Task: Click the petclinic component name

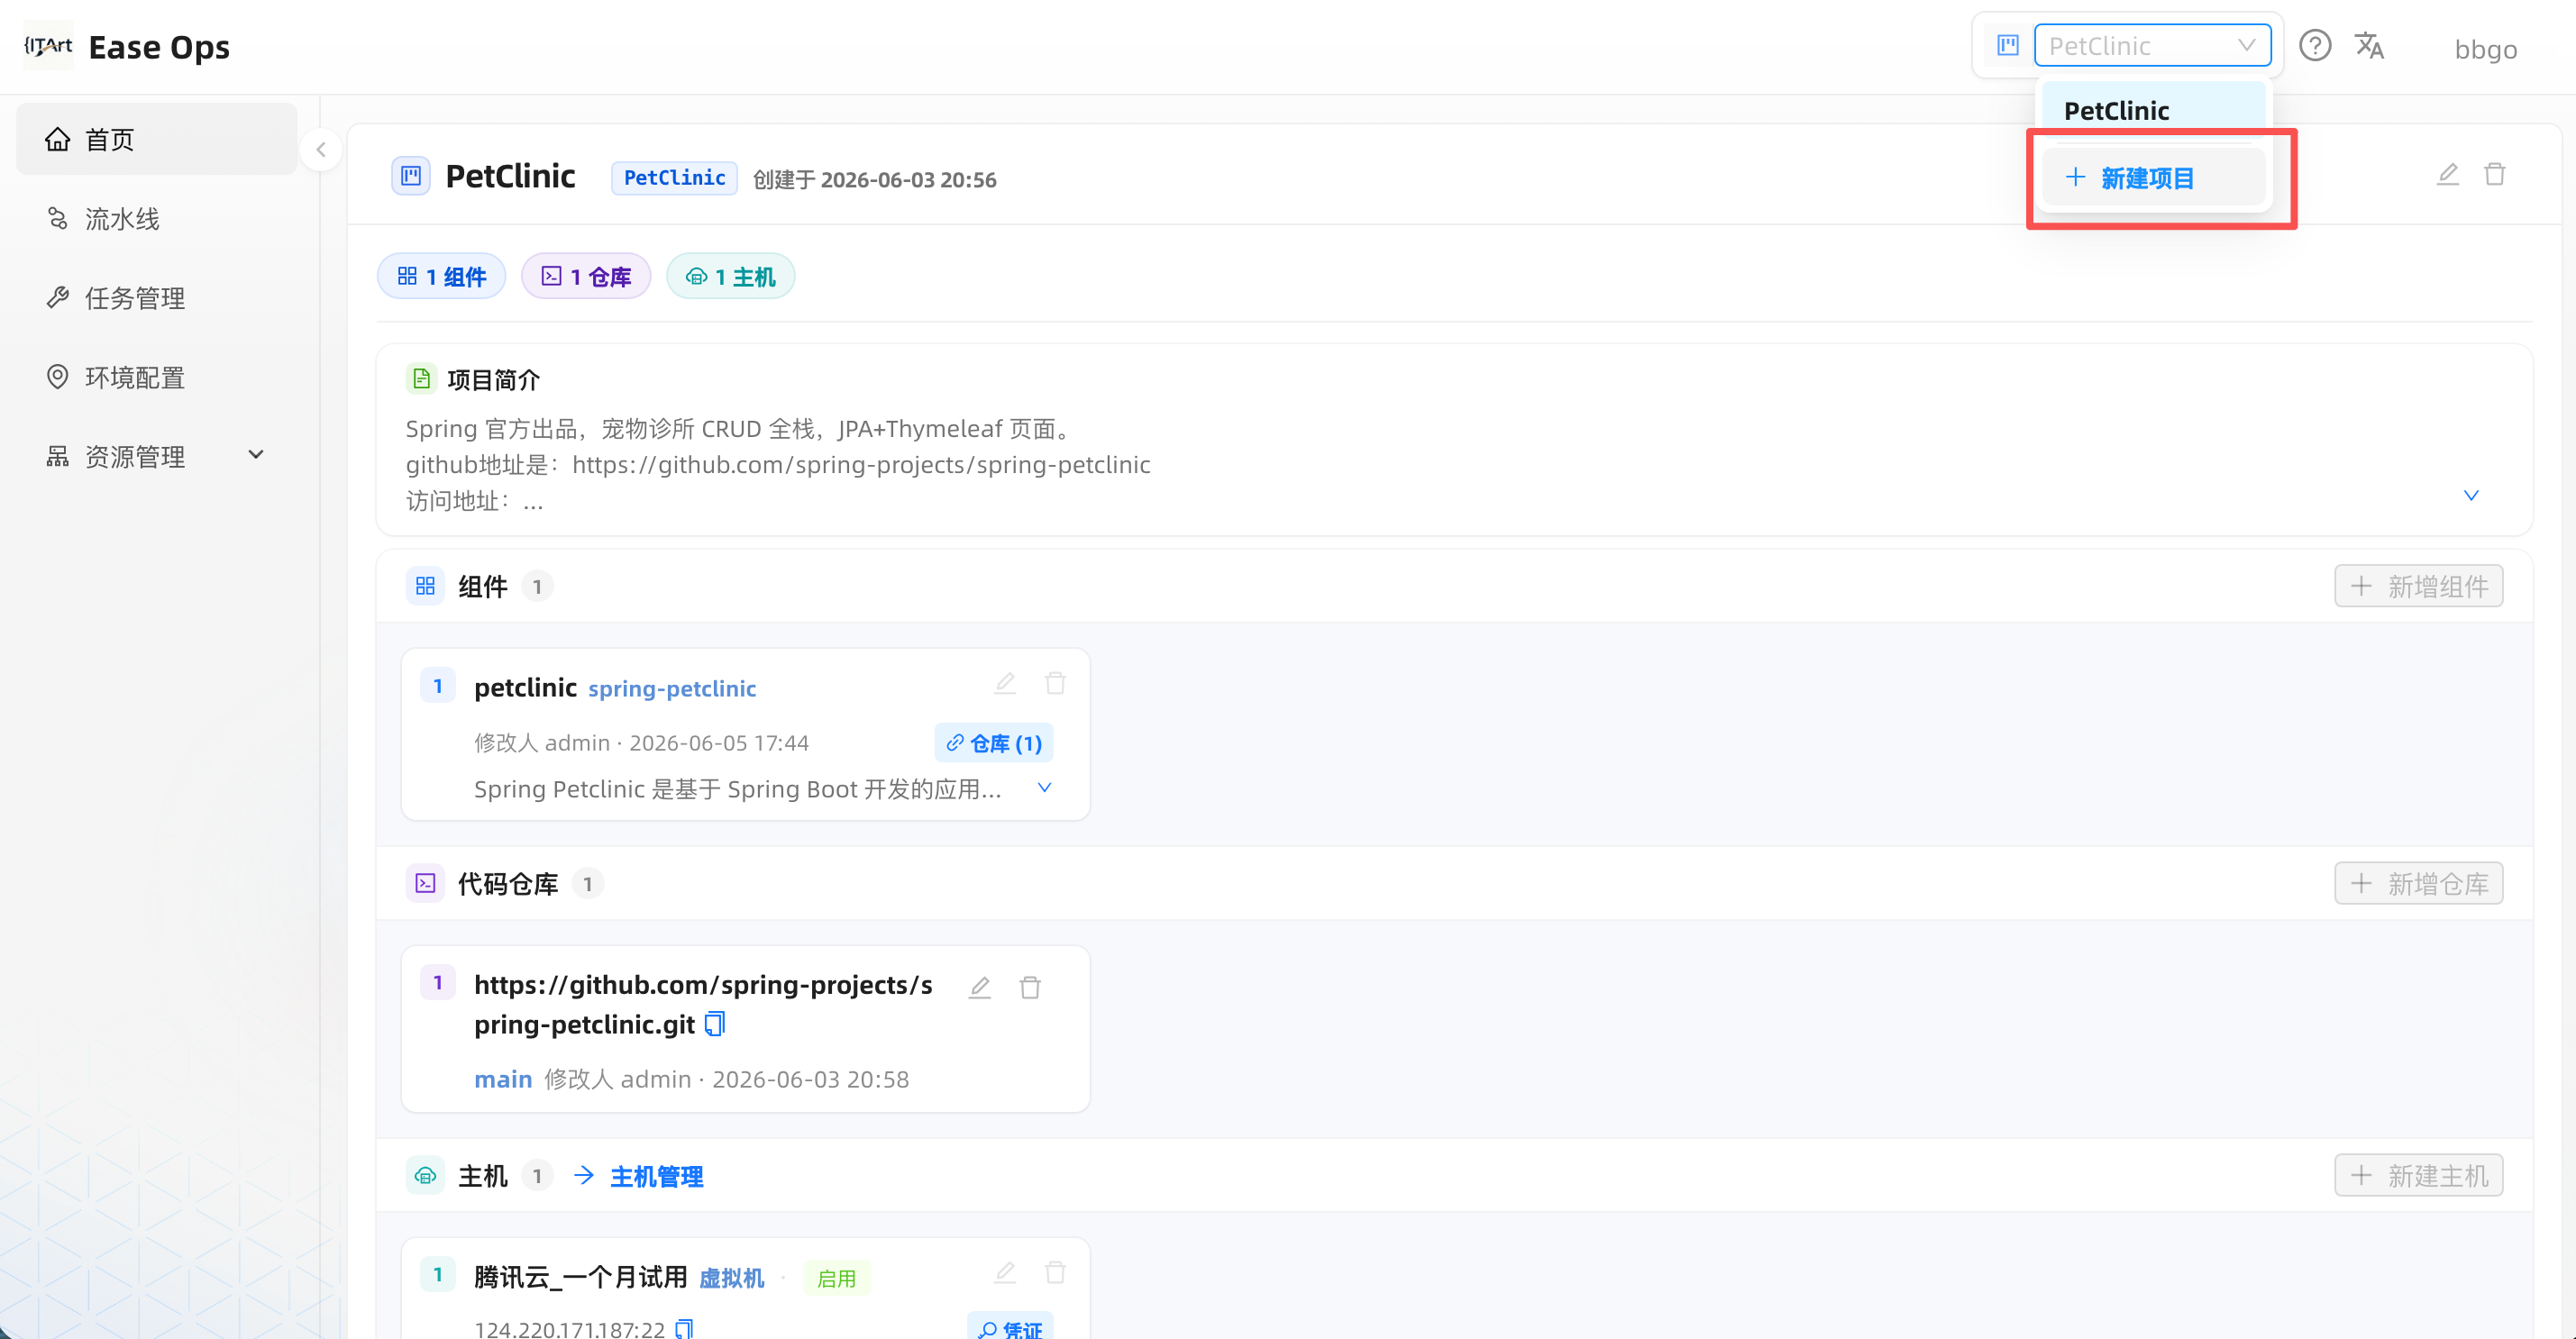Action: point(525,688)
